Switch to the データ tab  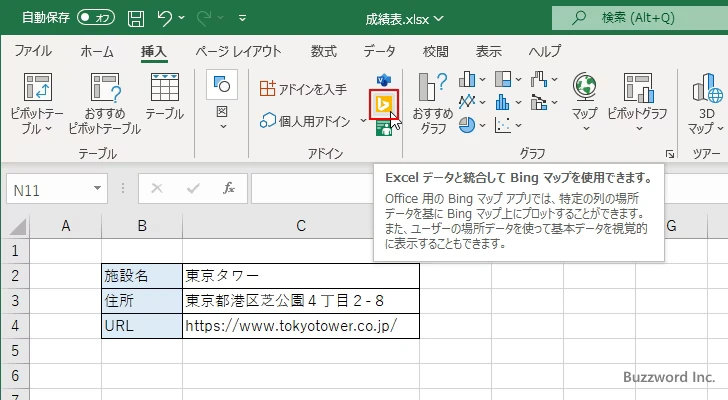(x=379, y=51)
